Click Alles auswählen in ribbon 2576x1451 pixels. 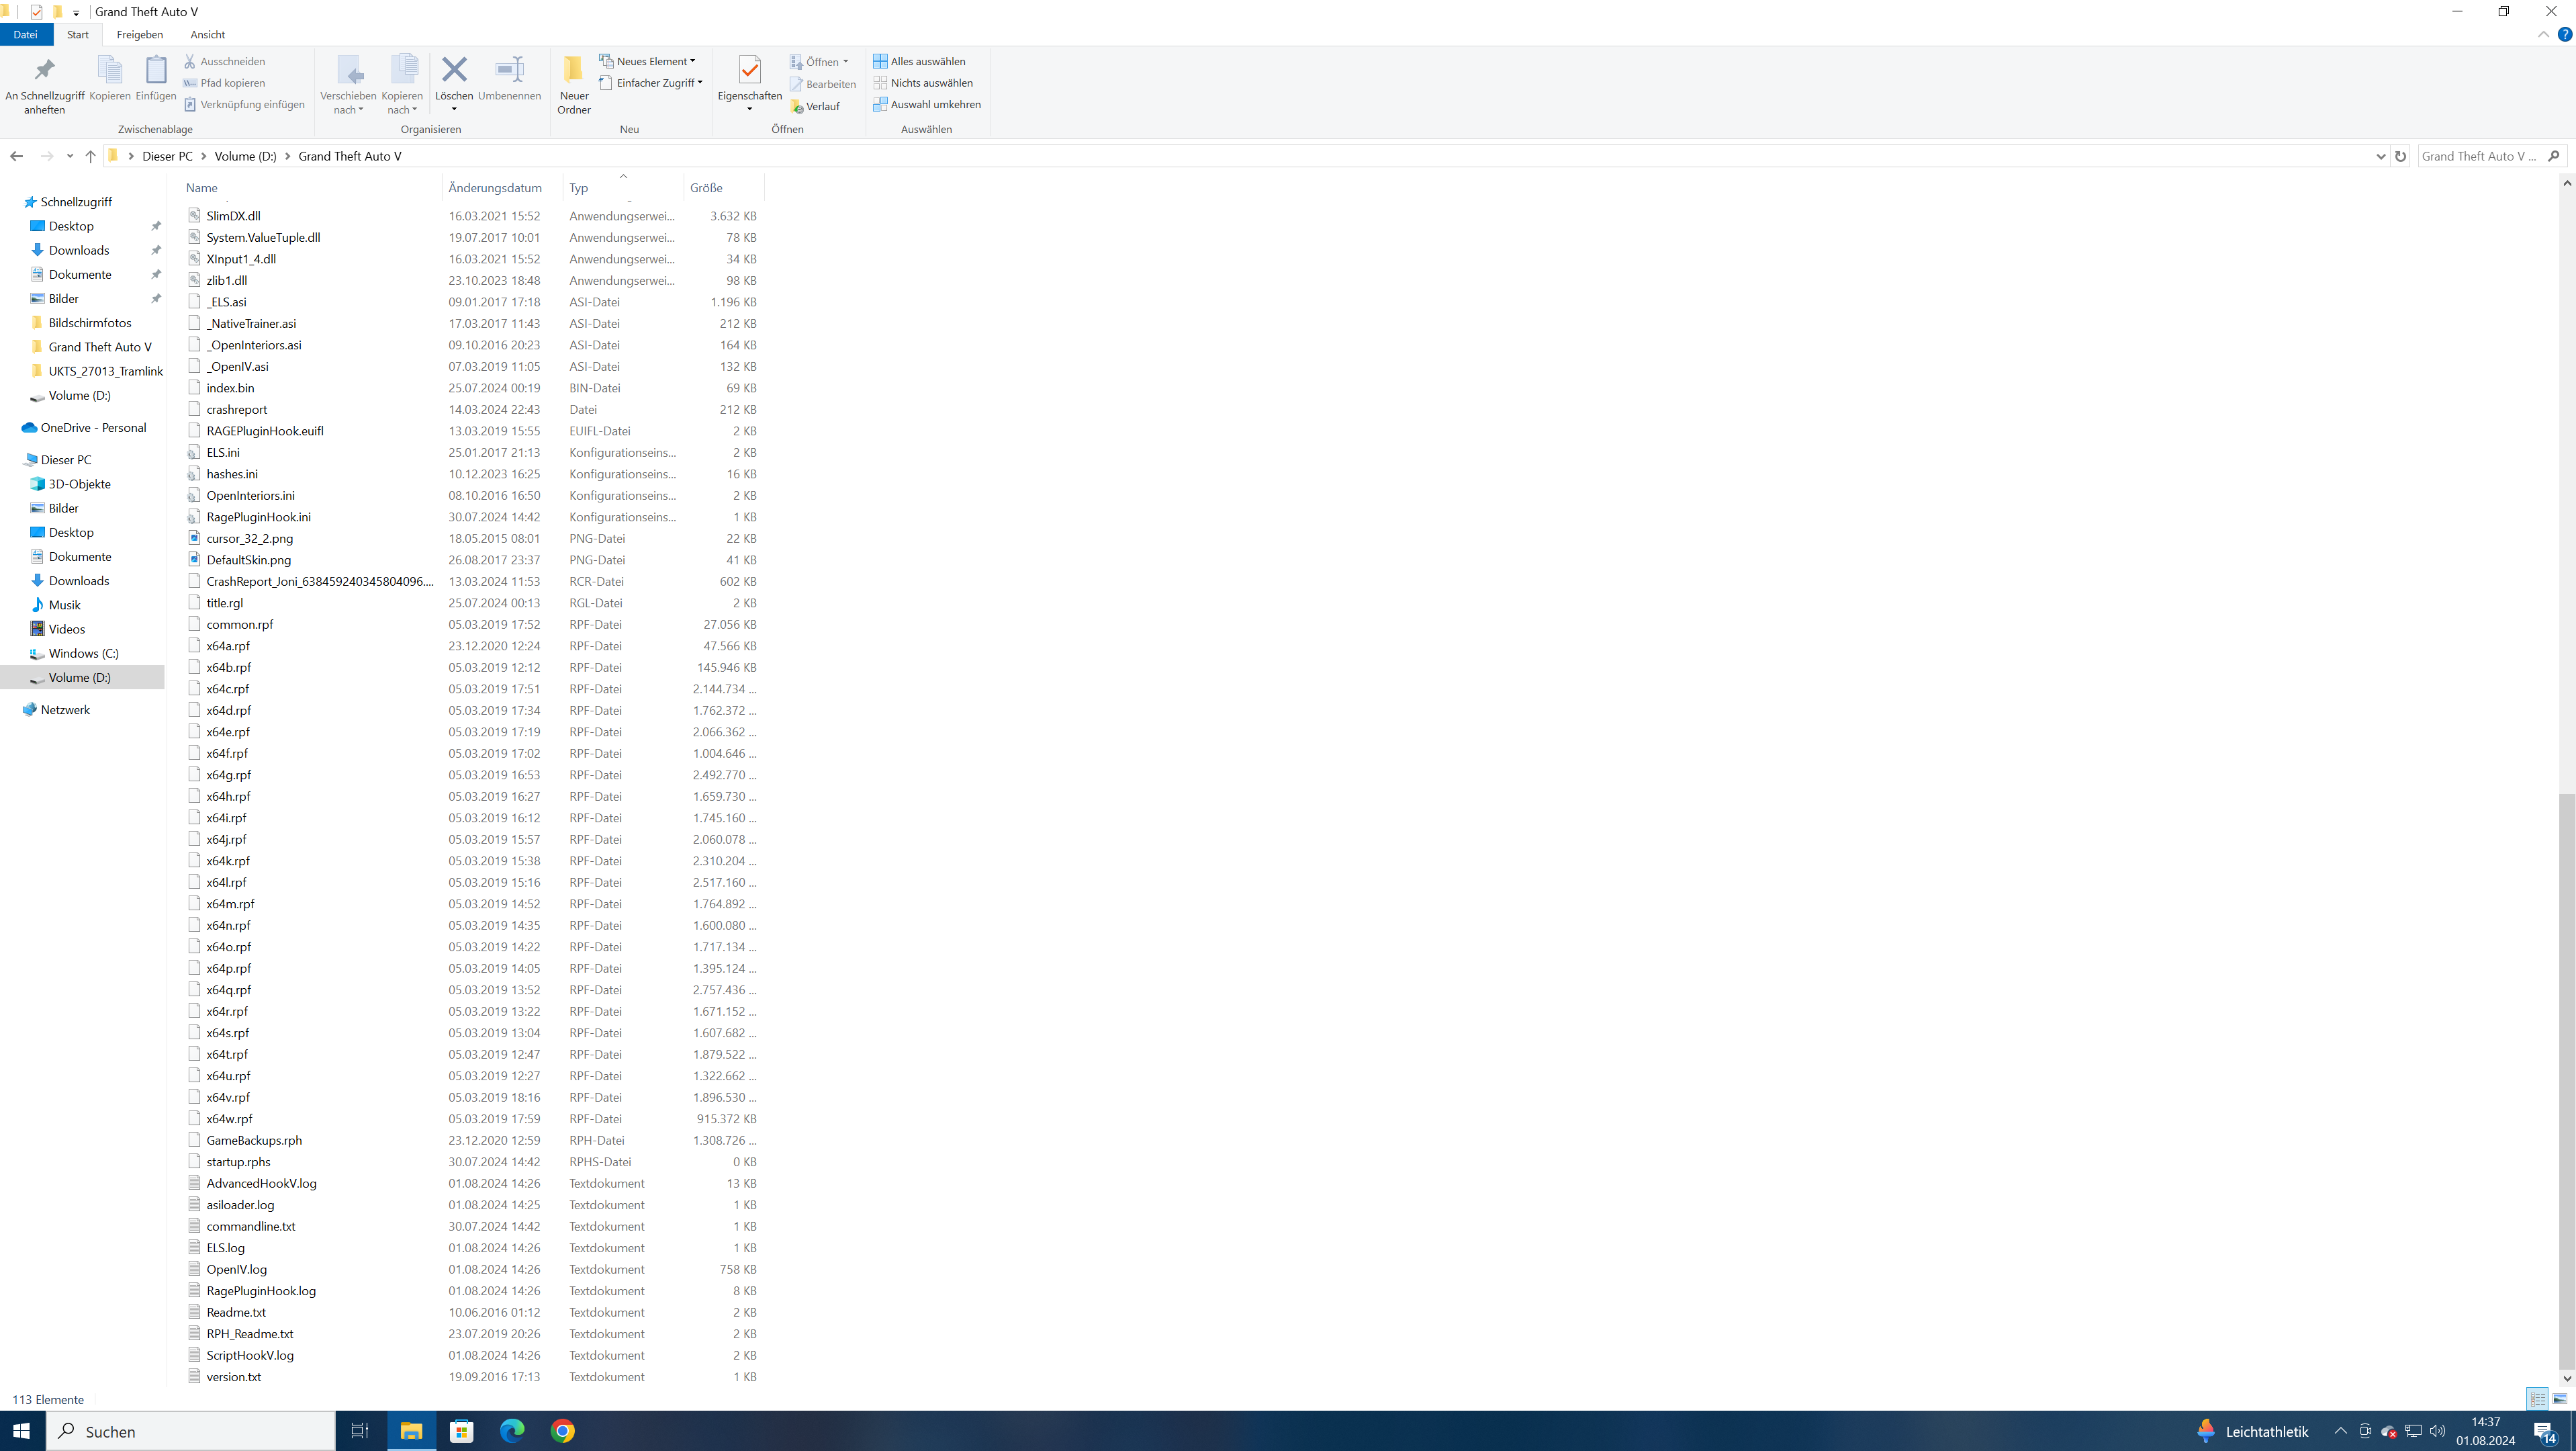tap(926, 61)
